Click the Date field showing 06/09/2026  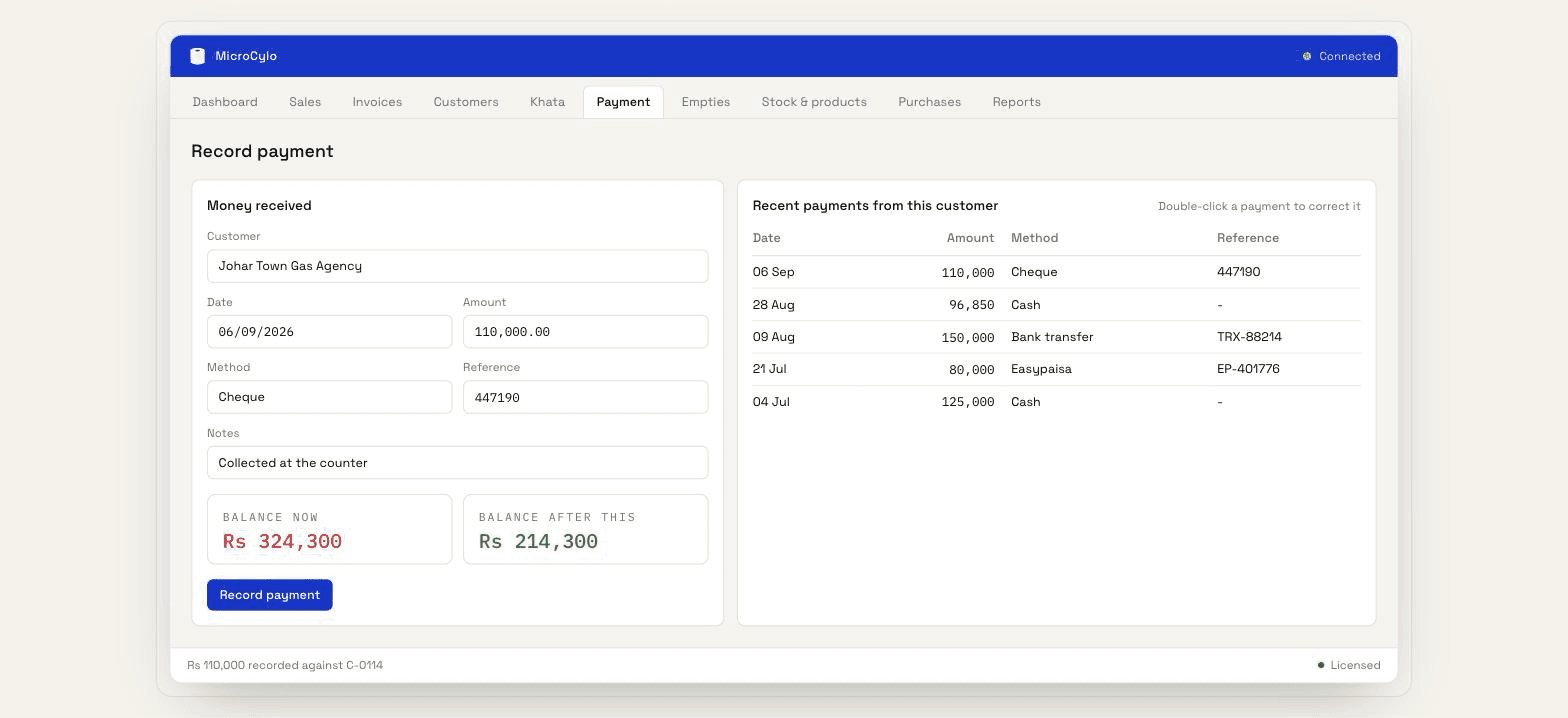tap(329, 332)
